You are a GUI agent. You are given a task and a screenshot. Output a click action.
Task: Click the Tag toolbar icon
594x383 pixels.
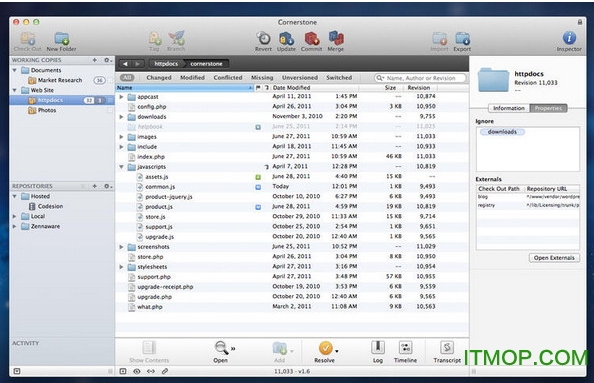[x=154, y=39]
